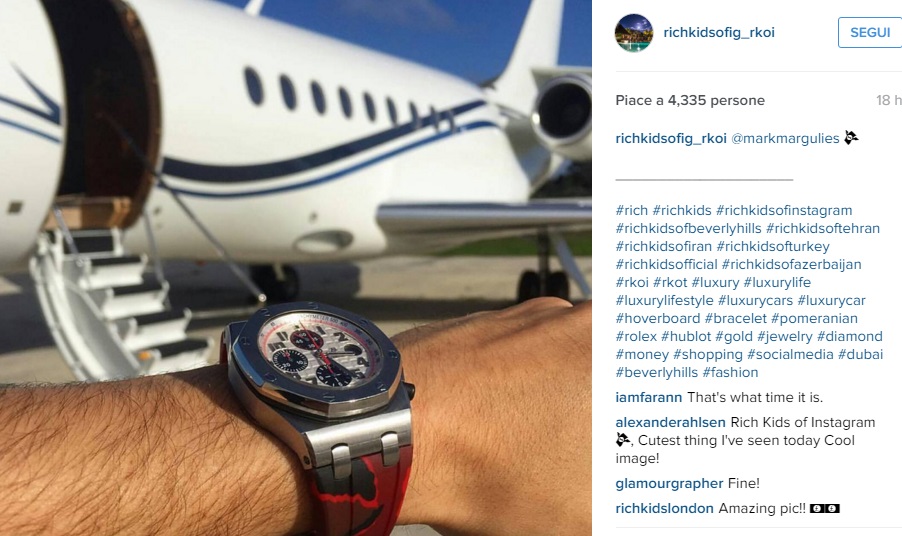Open the #richkidsoftehran hashtag
The height and width of the screenshot is (536, 902).
click(x=823, y=228)
